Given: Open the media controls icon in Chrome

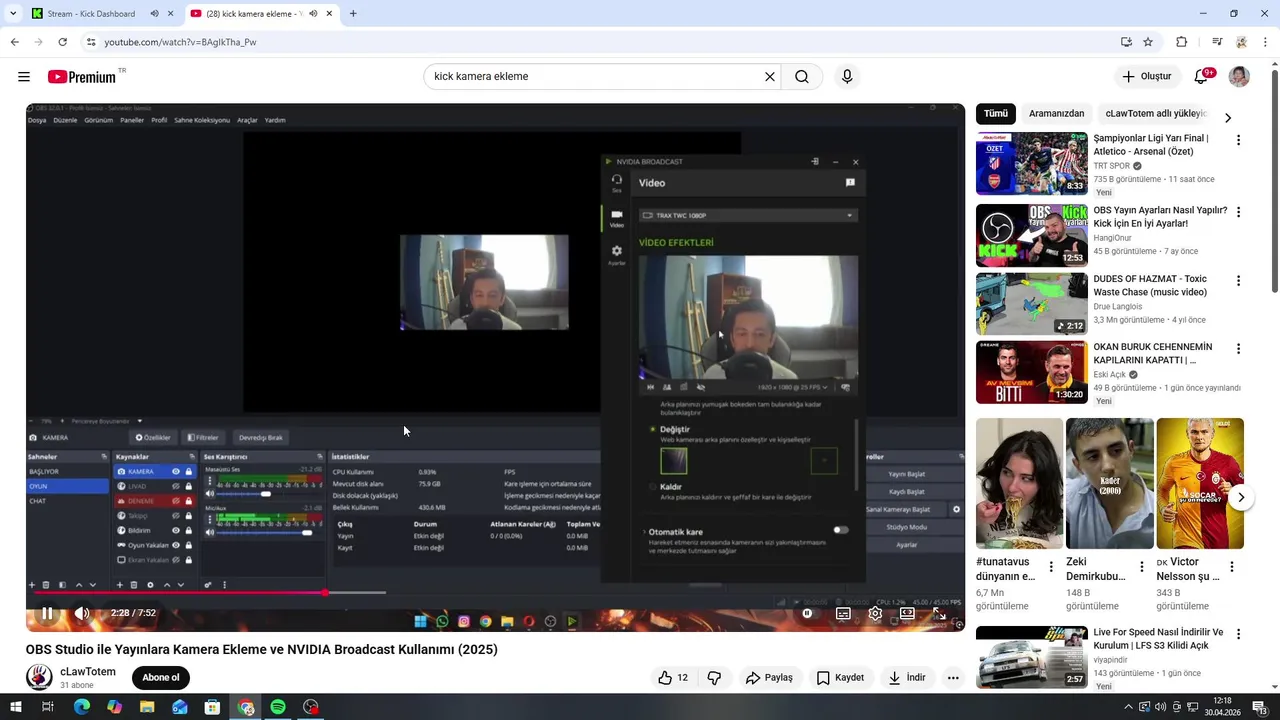Looking at the screenshot, I should pos(1217,42).
